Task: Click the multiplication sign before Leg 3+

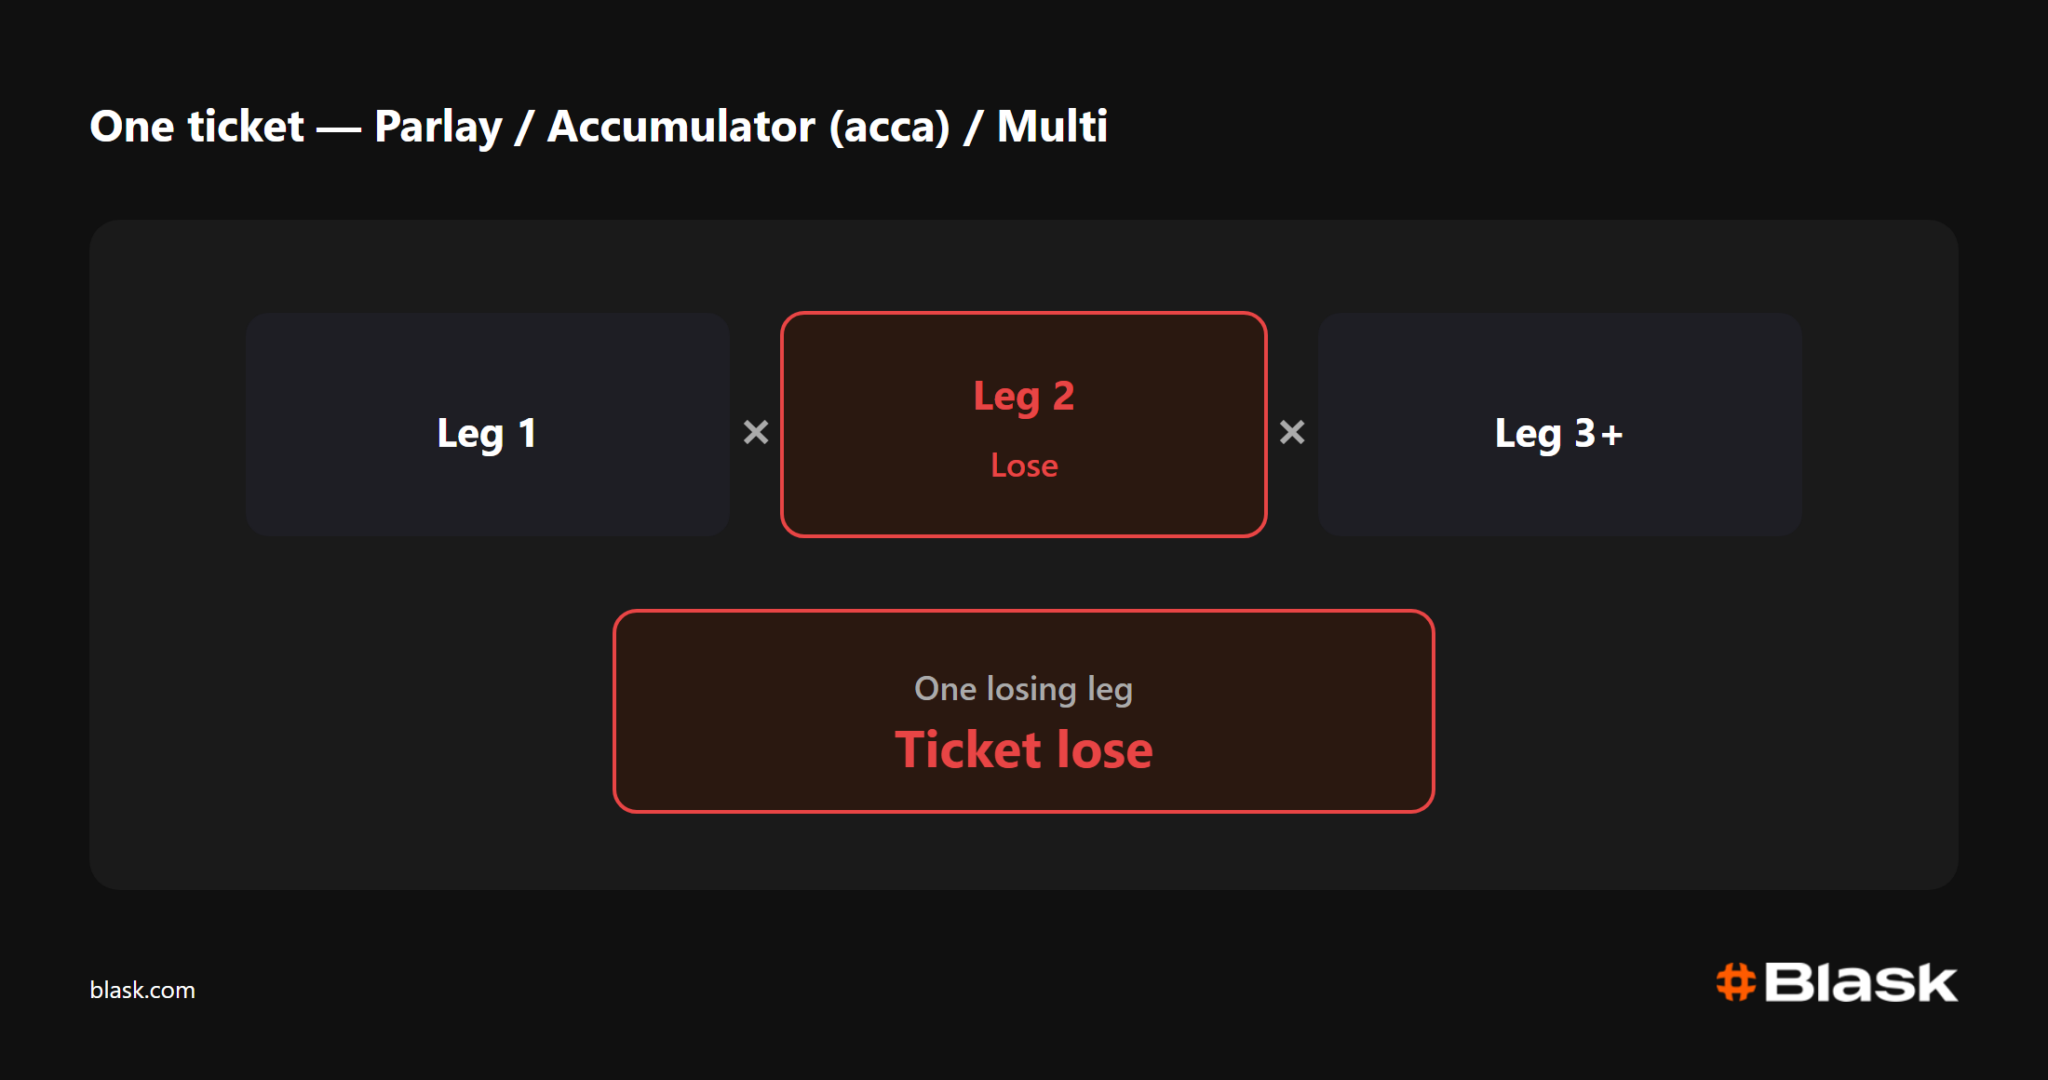Action: 1292,432
